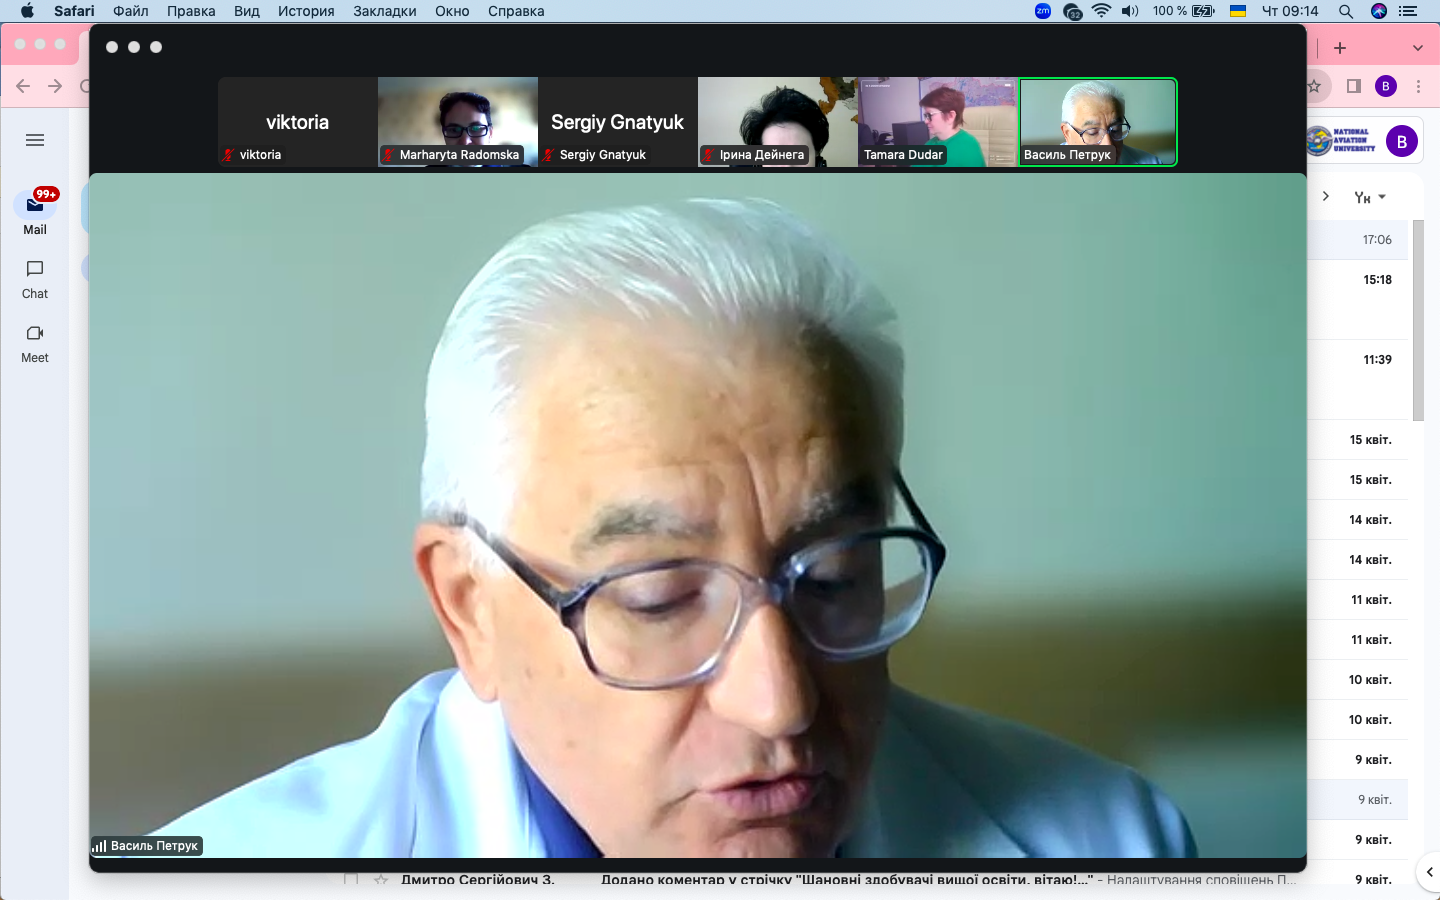The height and width of the screenshot is (900, 1440).
Task: Open the Окно menu
Action: [x=452, y=11]
